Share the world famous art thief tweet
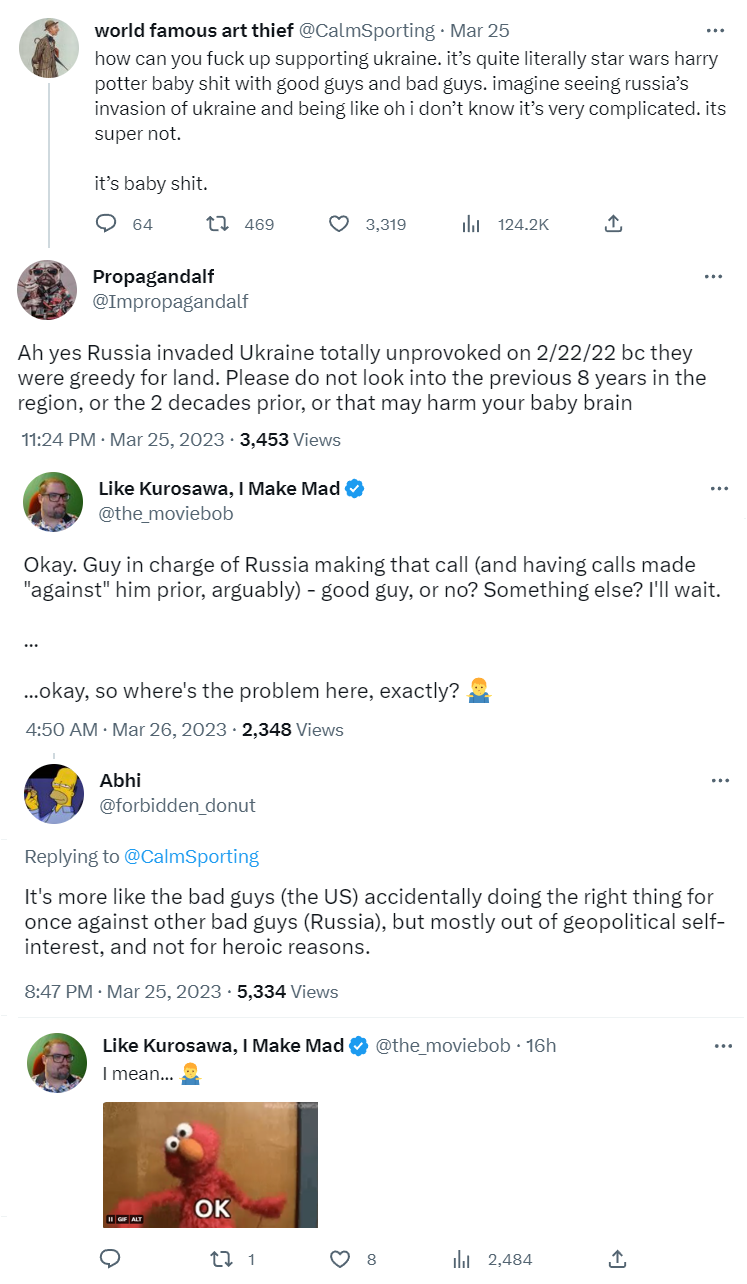This screenshot has width=747, height=1284. click(614, 224)
